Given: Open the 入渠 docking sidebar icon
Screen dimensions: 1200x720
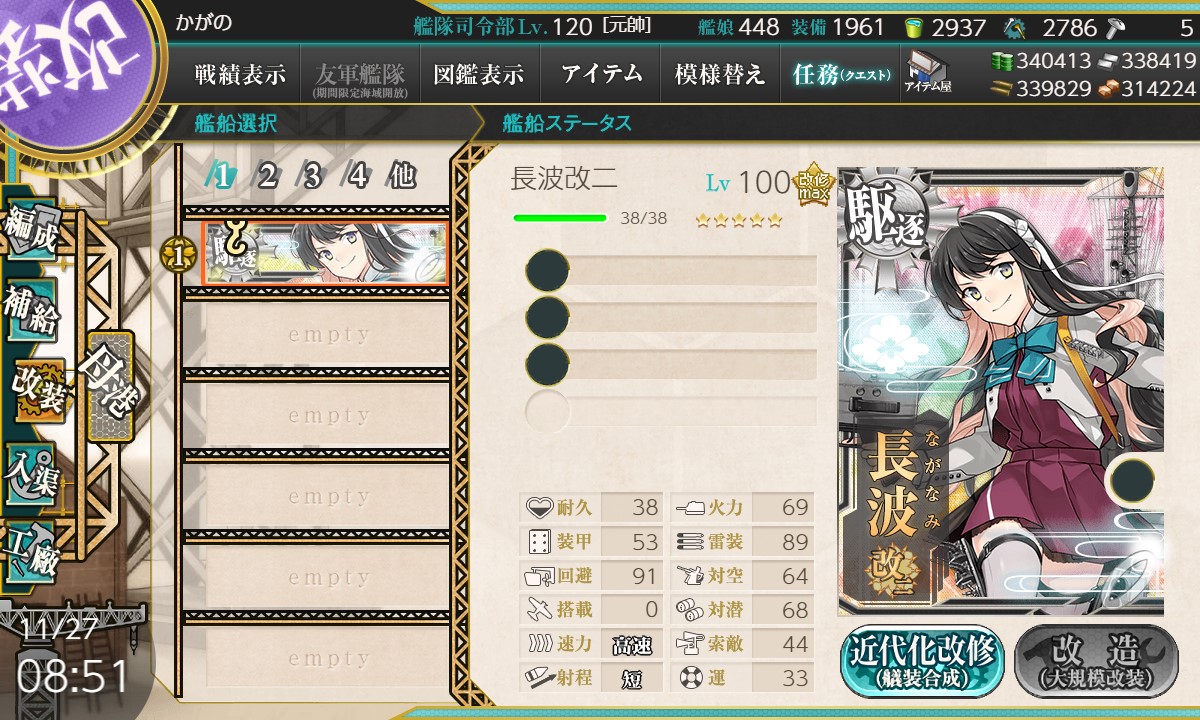Looking at the screenshot, I should [30, 469].
